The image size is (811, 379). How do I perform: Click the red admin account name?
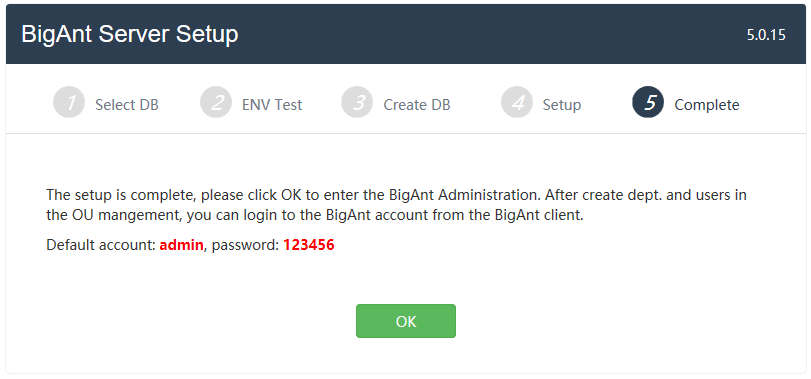coord(181,245)
